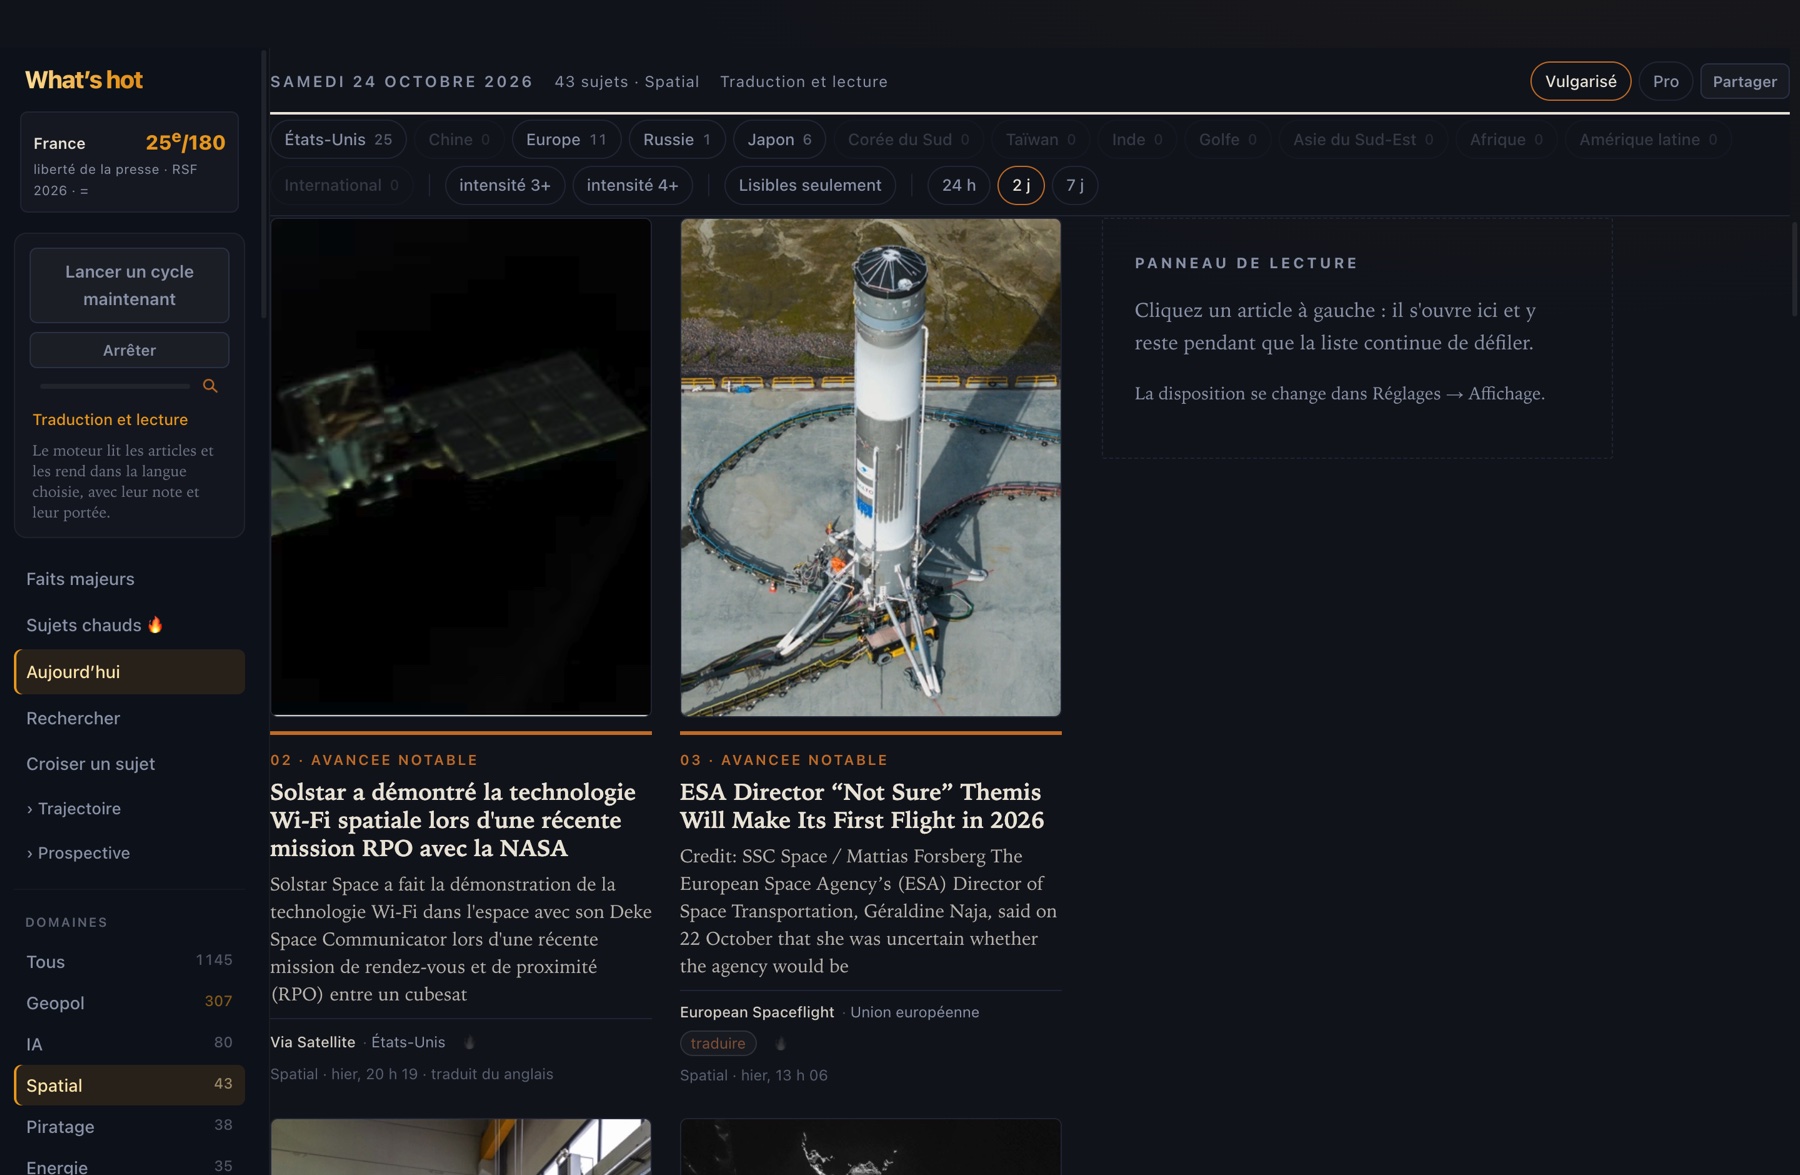The image size is (1800, 1175).
Task: Click bottom-left partially visible article thumbnail
Action: (x=461, y=1147)
